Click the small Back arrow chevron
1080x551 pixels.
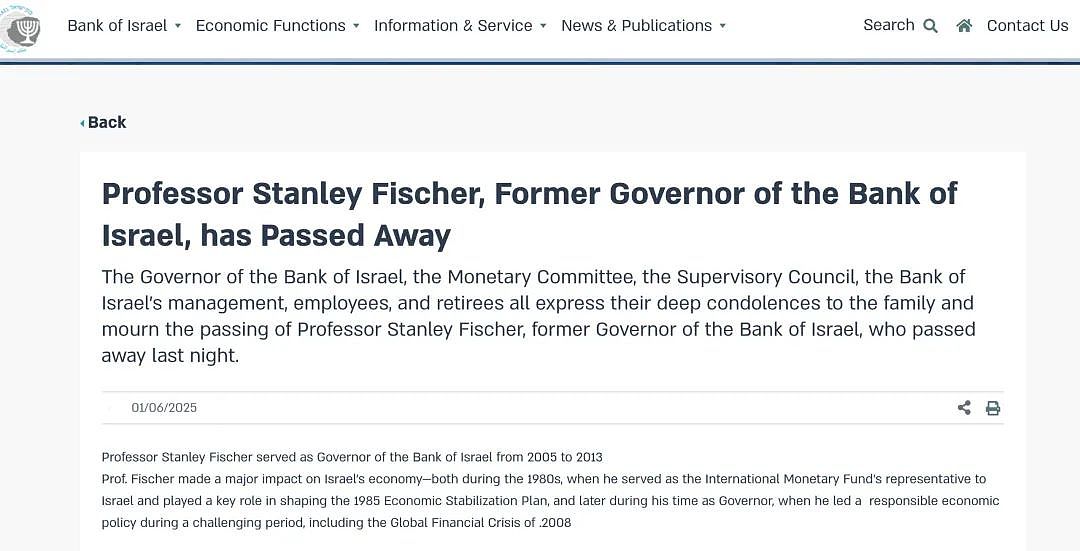point(83,123)
